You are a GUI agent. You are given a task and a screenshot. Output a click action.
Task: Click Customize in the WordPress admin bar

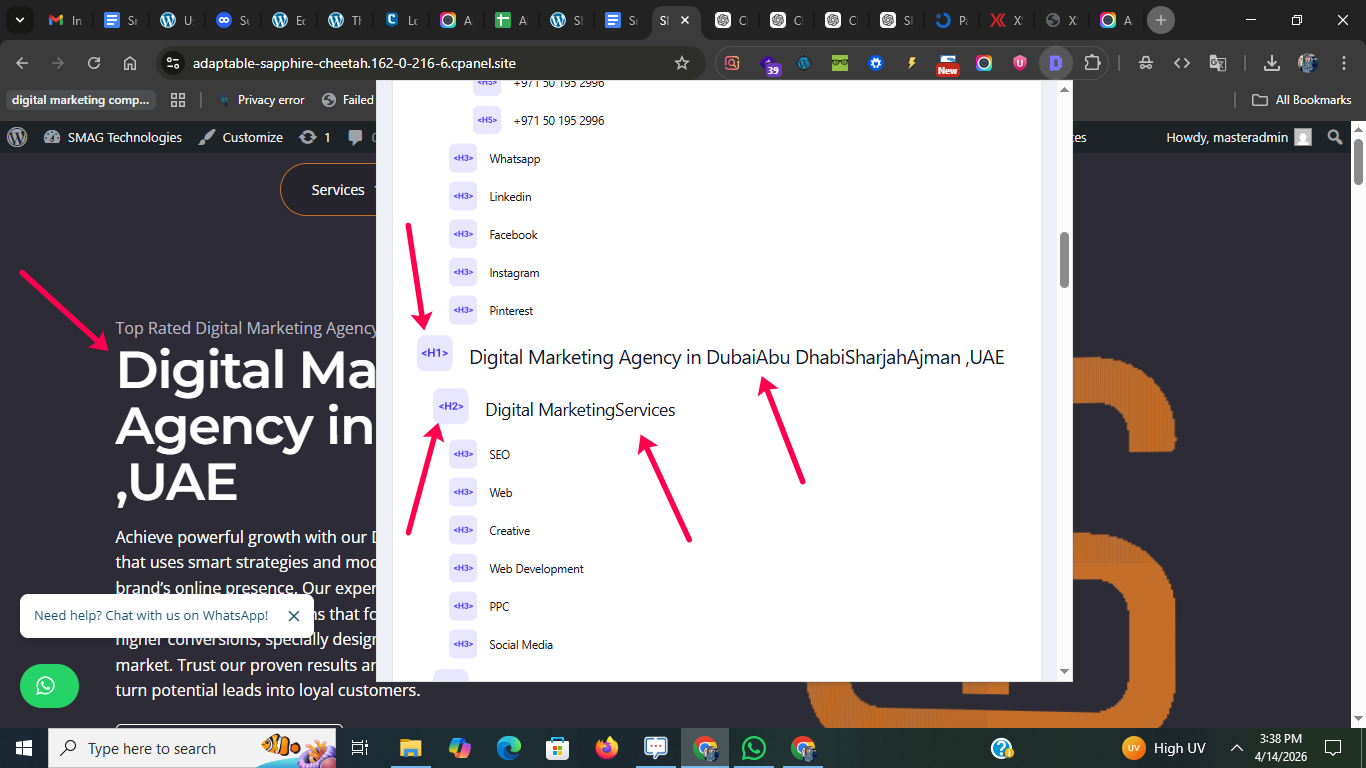(241, 137)
